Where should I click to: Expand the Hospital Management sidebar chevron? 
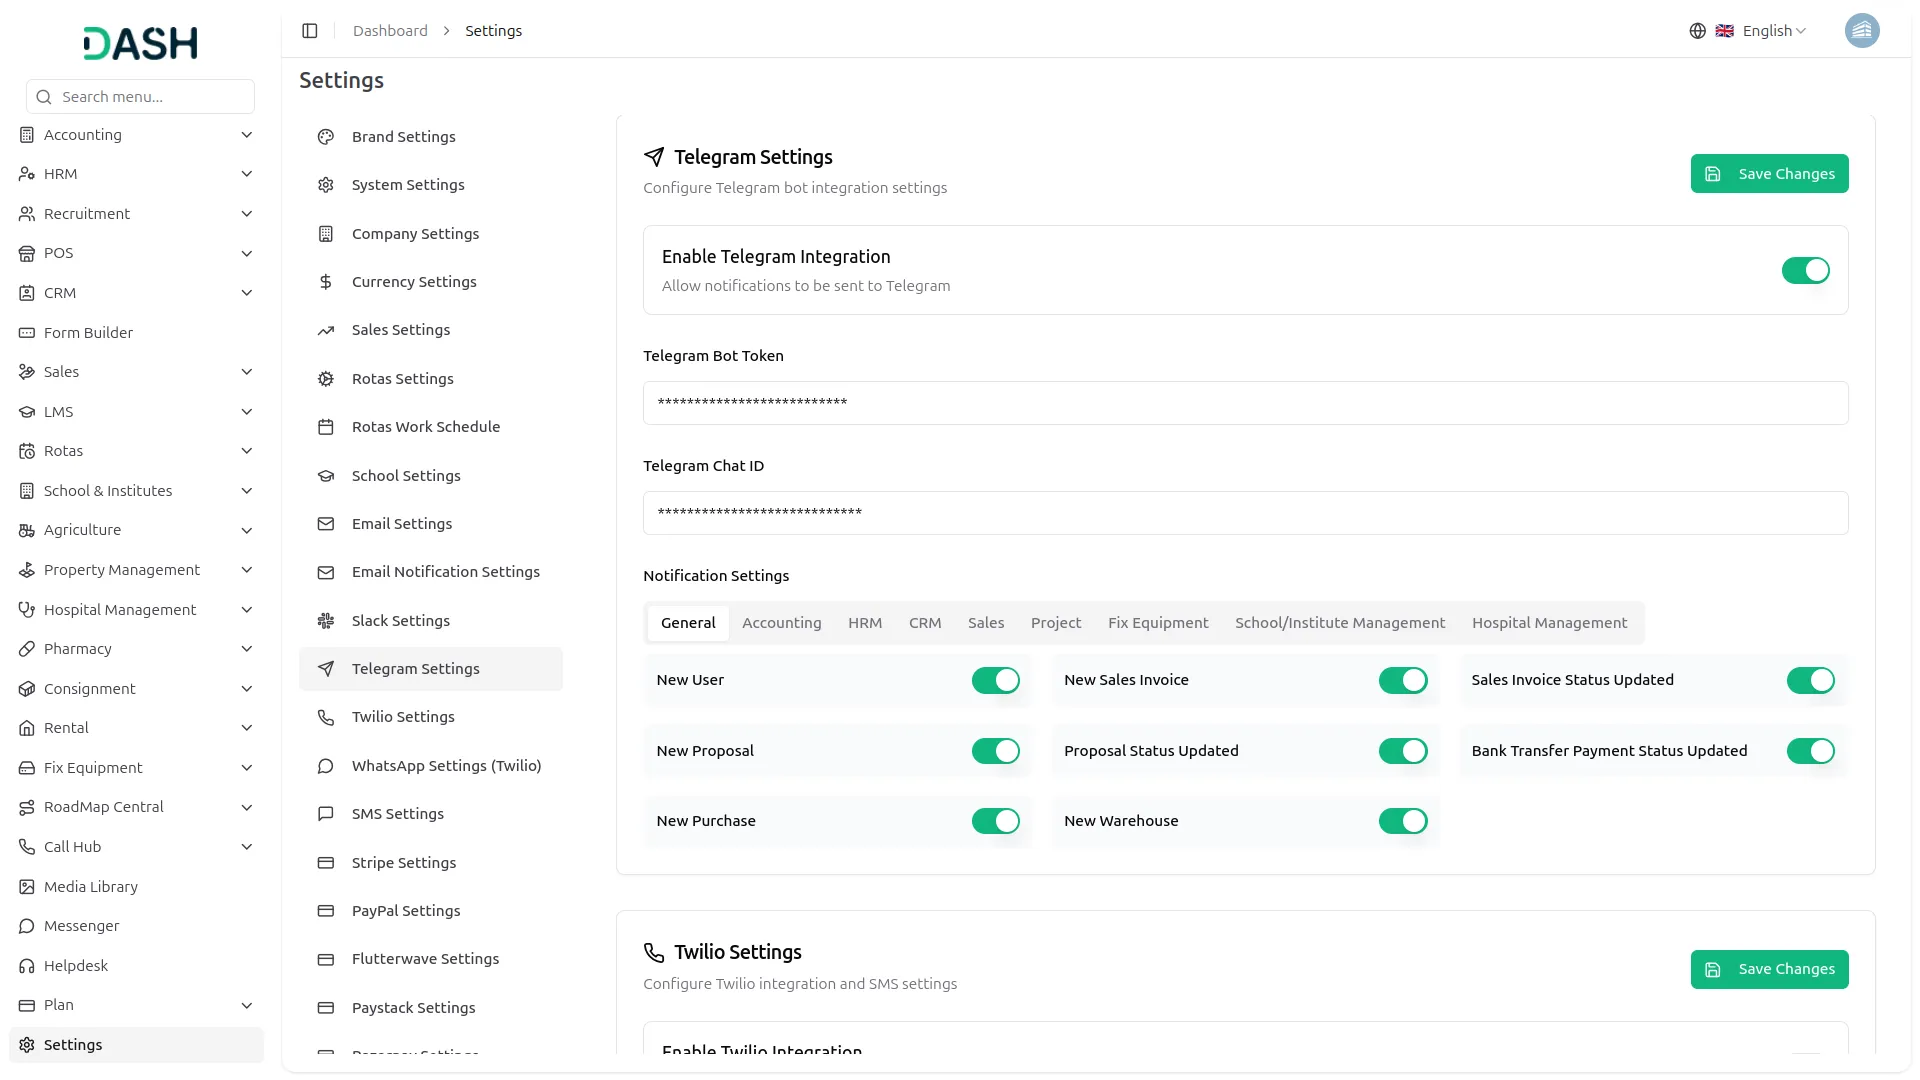(x=246, y=610)
